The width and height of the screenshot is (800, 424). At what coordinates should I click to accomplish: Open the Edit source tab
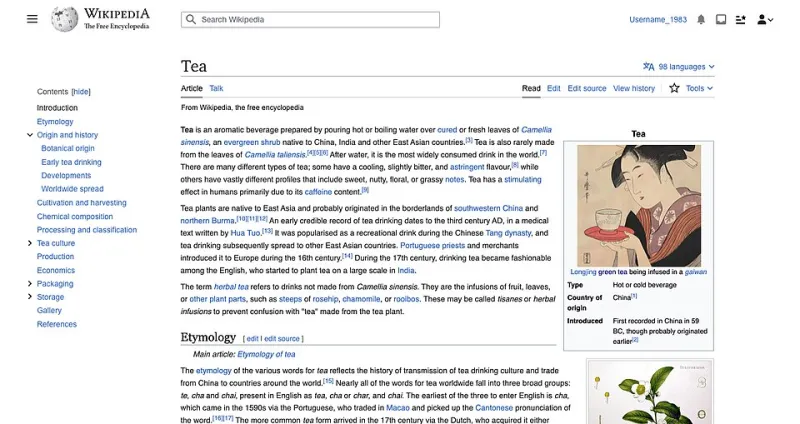pyautogui.click(x=587, y=88)
